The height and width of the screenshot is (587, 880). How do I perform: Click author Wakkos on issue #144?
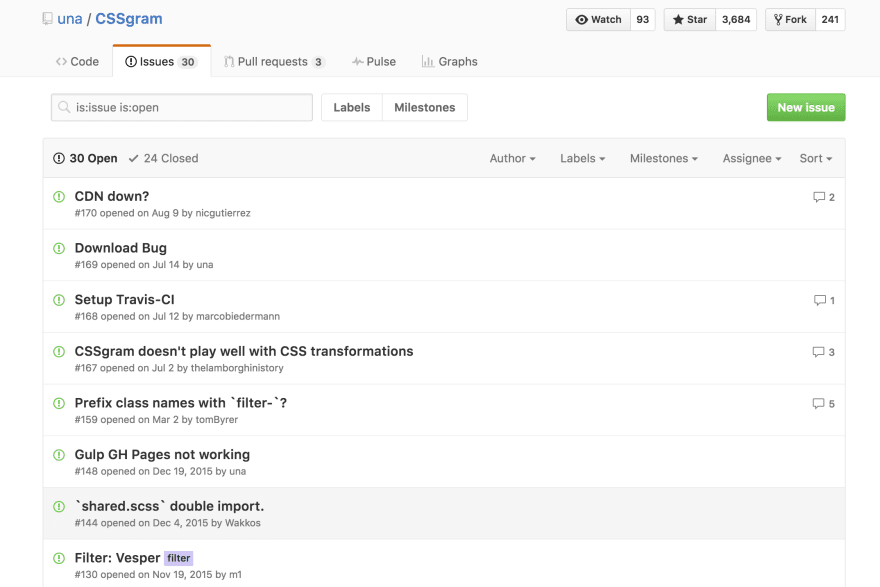point(242,523)
